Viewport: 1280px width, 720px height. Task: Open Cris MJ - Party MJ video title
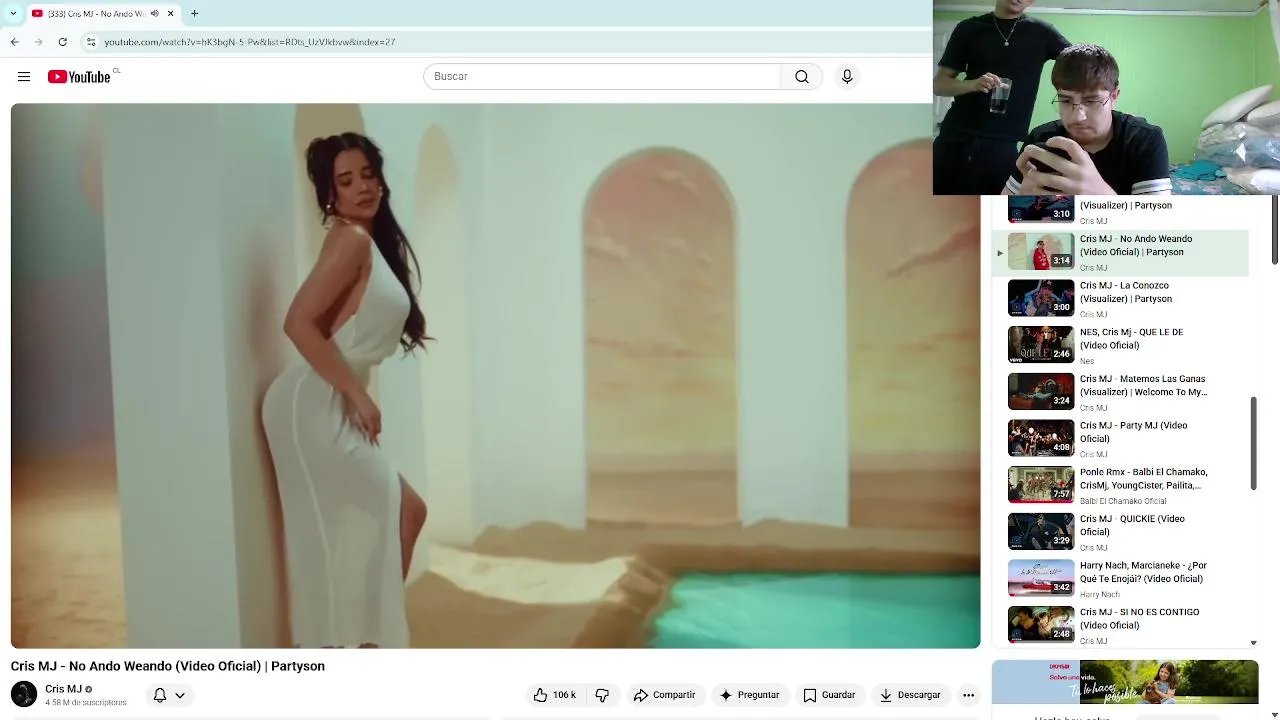(1133, 432)
